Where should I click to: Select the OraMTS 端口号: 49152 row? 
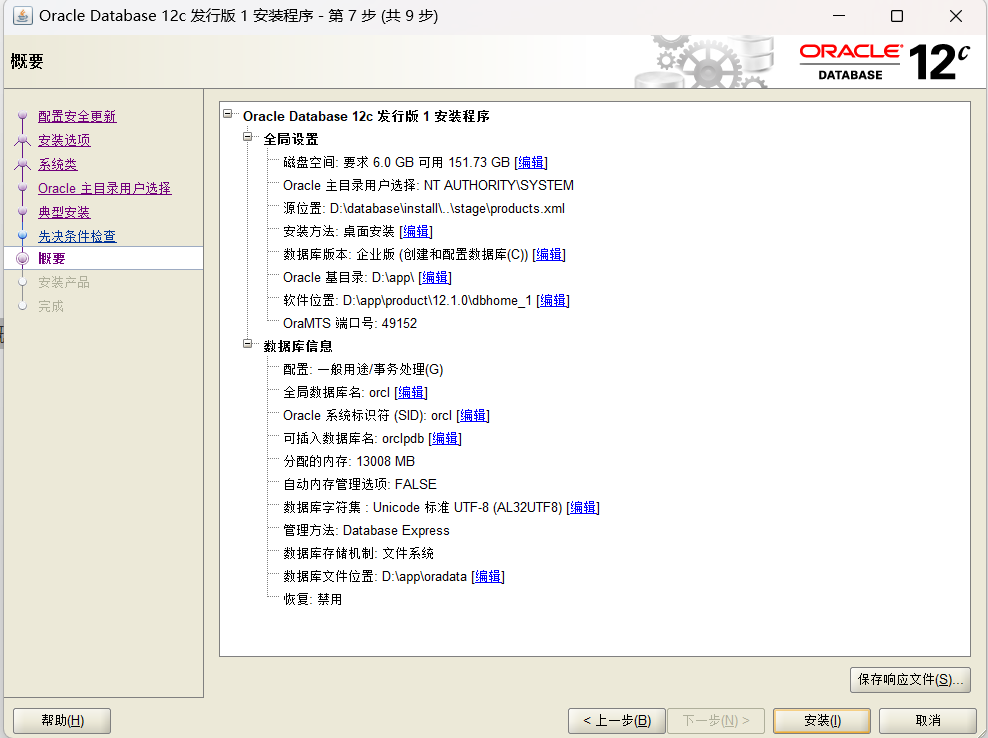click(350, 323)
